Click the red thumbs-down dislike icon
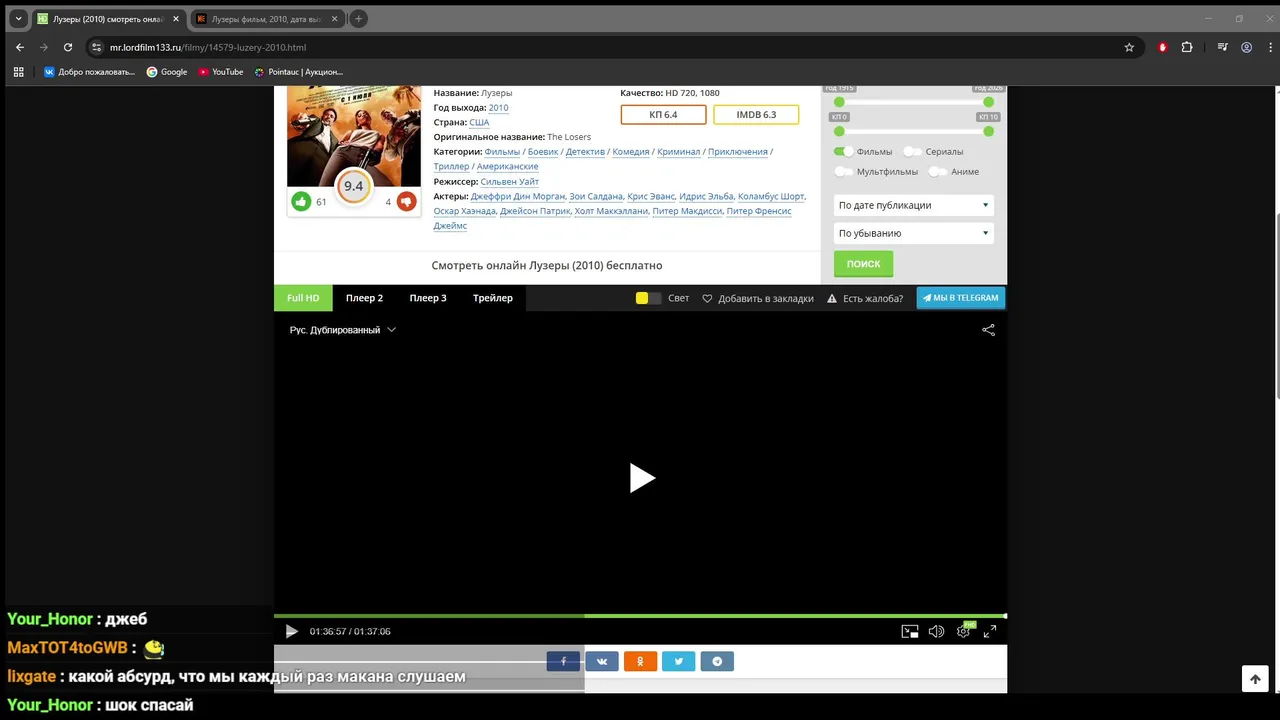This screenshot has height=720, width=1280. coord(406,201)
